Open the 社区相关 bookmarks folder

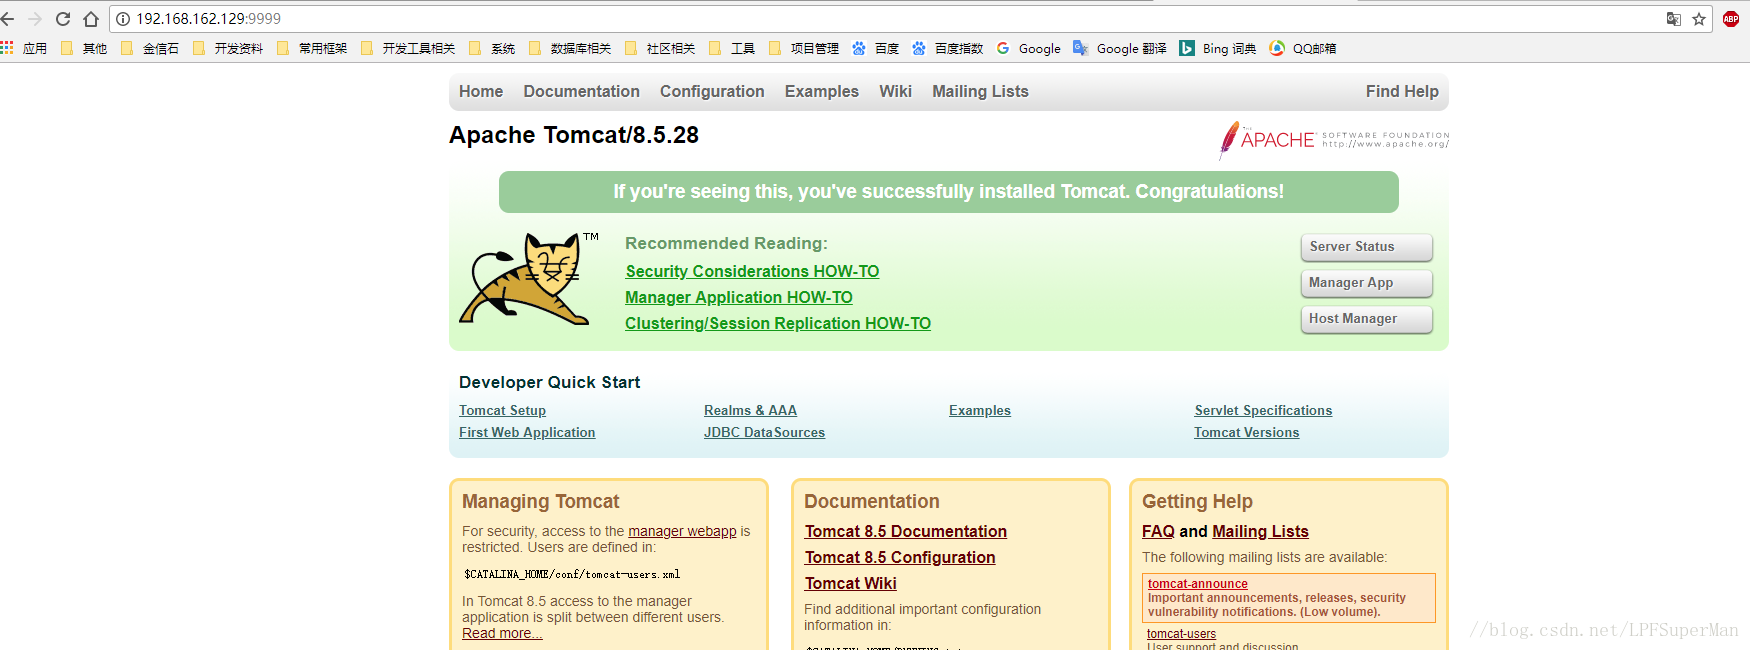(660, 48)
